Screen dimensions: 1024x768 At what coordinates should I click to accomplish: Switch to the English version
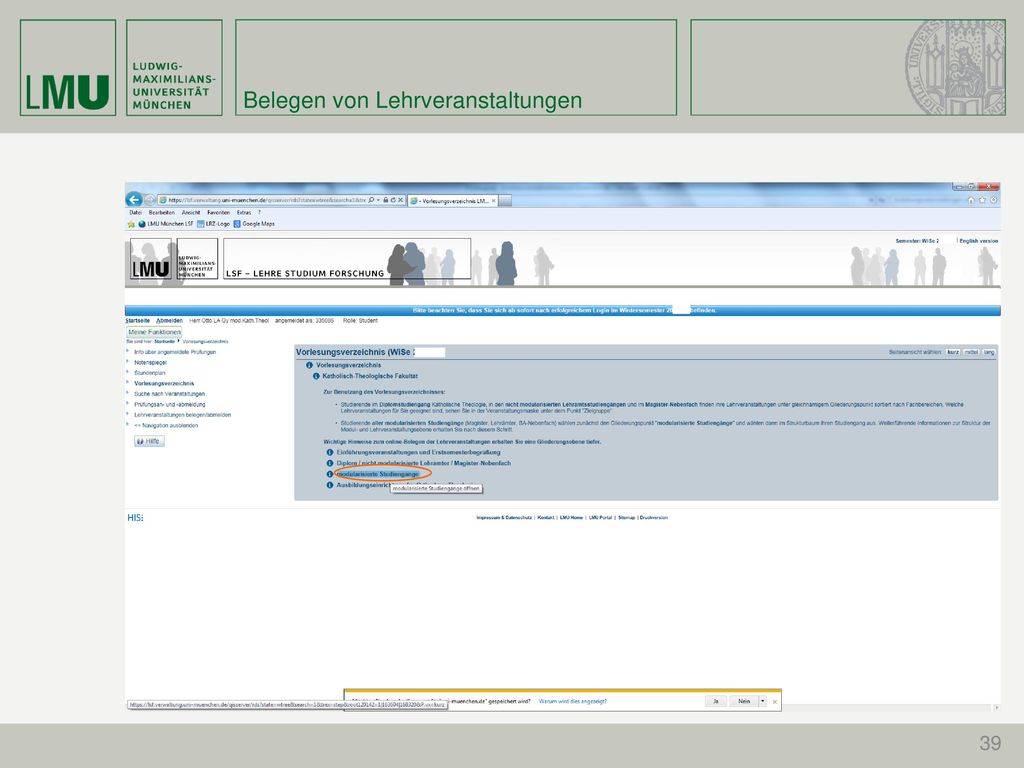[x=978, y=241]
